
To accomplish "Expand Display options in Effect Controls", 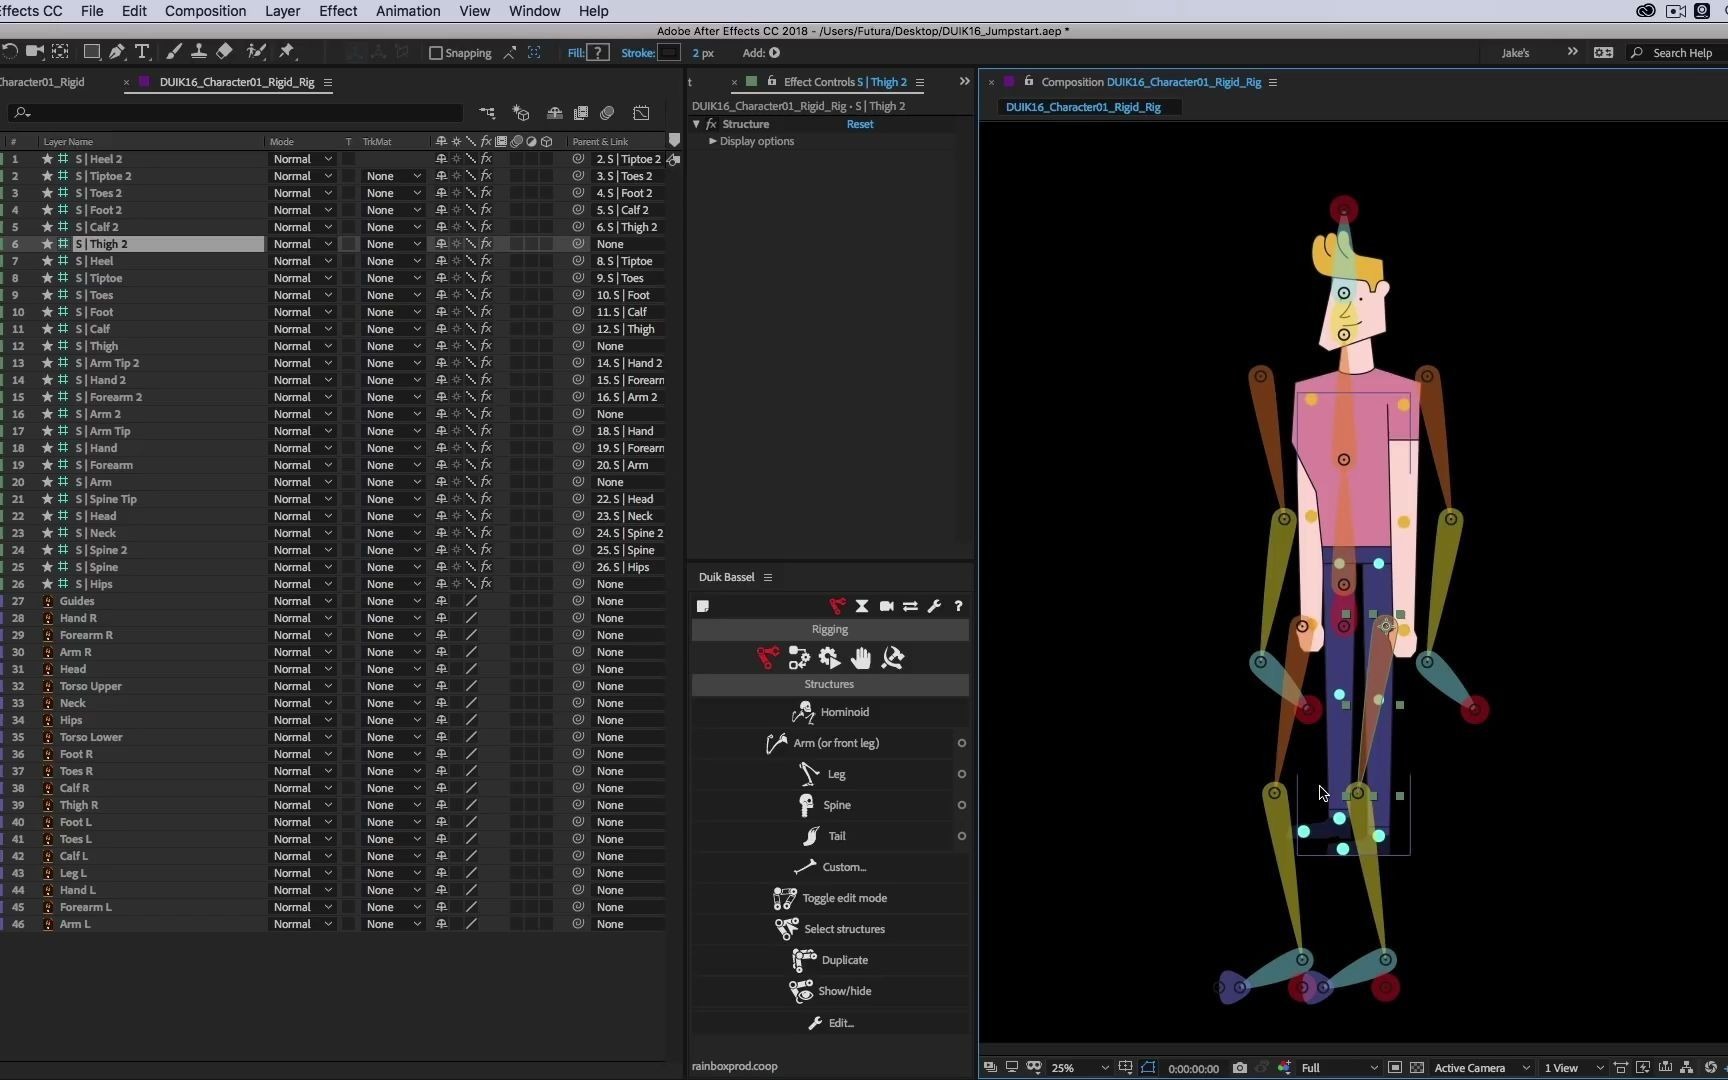I will click(x=713, y=141).
